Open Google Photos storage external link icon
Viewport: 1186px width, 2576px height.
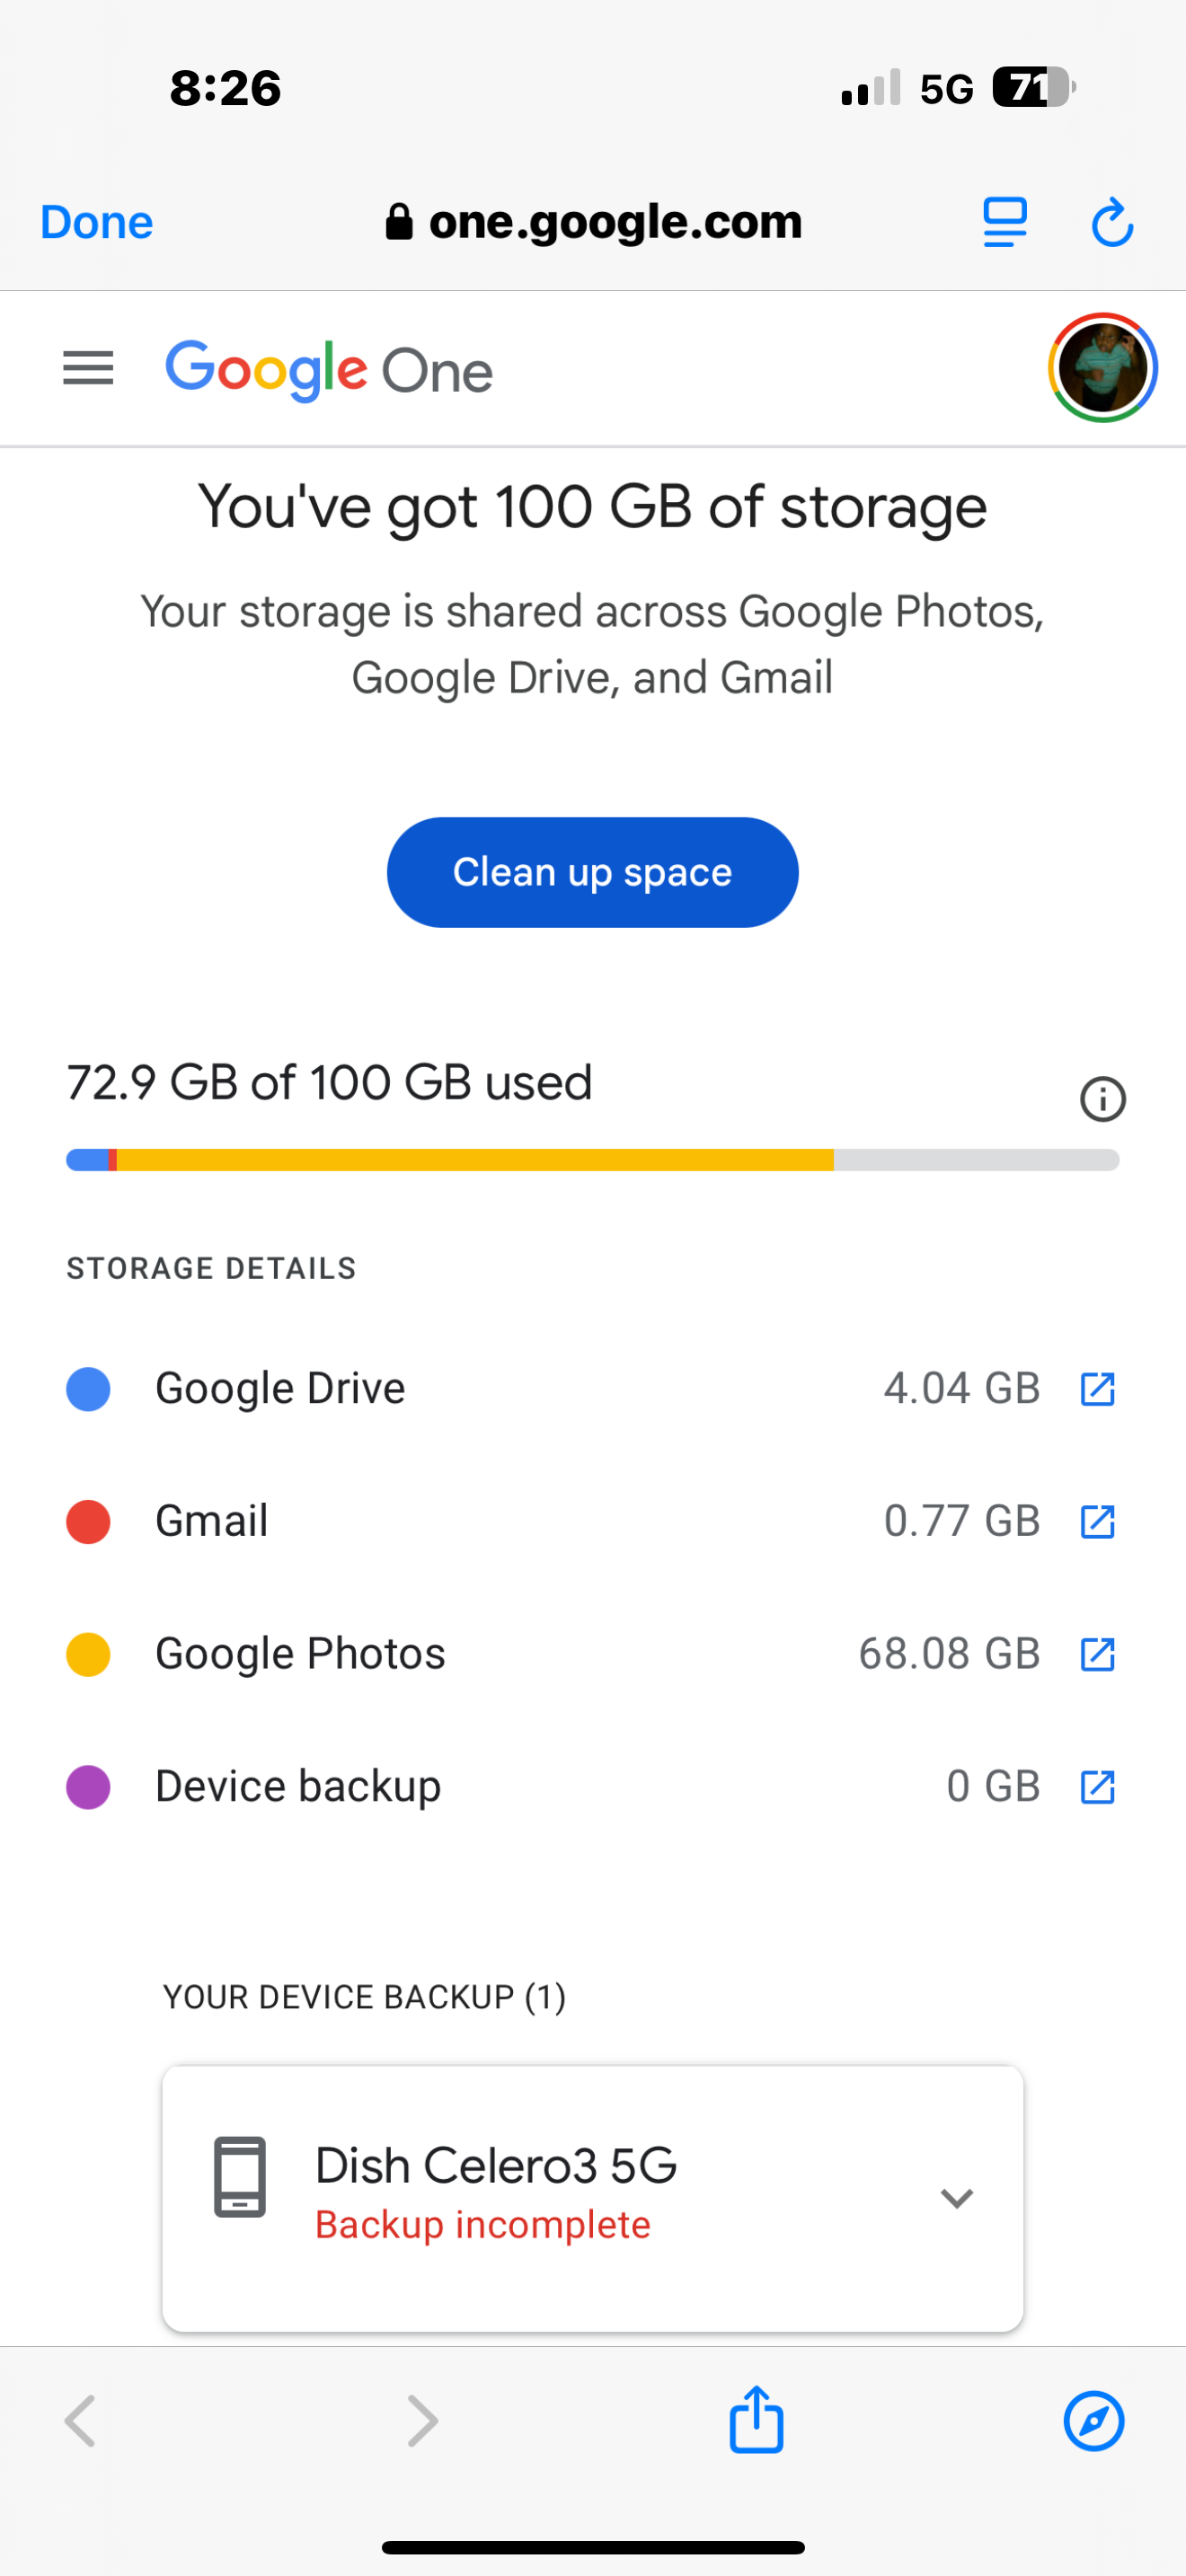[x=1097, y=1654]
